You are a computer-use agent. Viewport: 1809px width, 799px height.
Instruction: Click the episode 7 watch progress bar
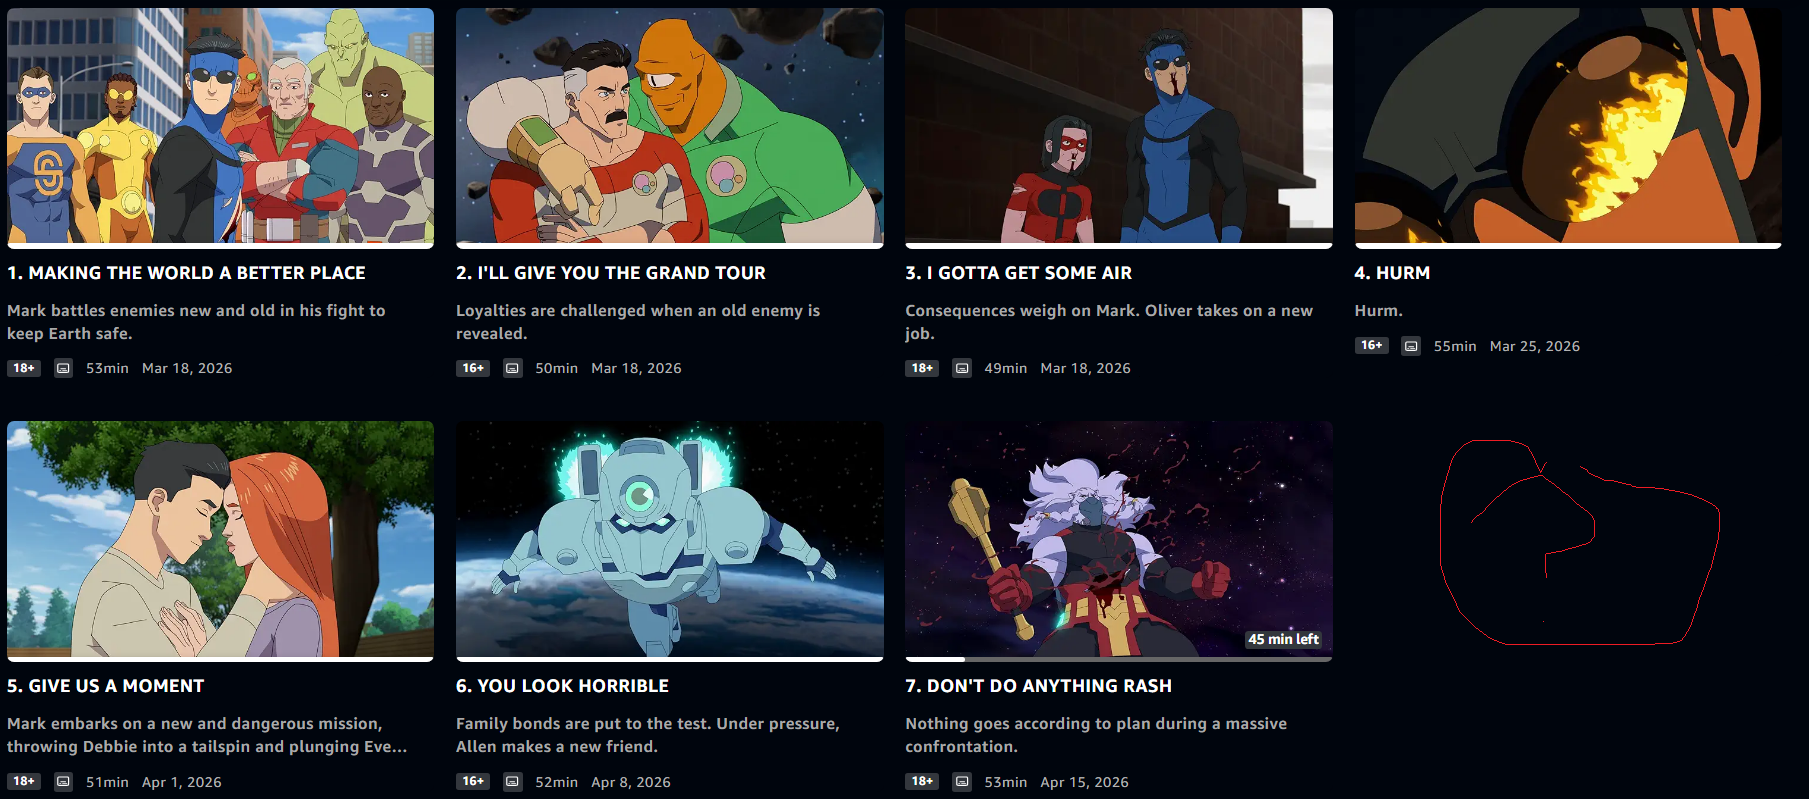[x=1119, y=659]
